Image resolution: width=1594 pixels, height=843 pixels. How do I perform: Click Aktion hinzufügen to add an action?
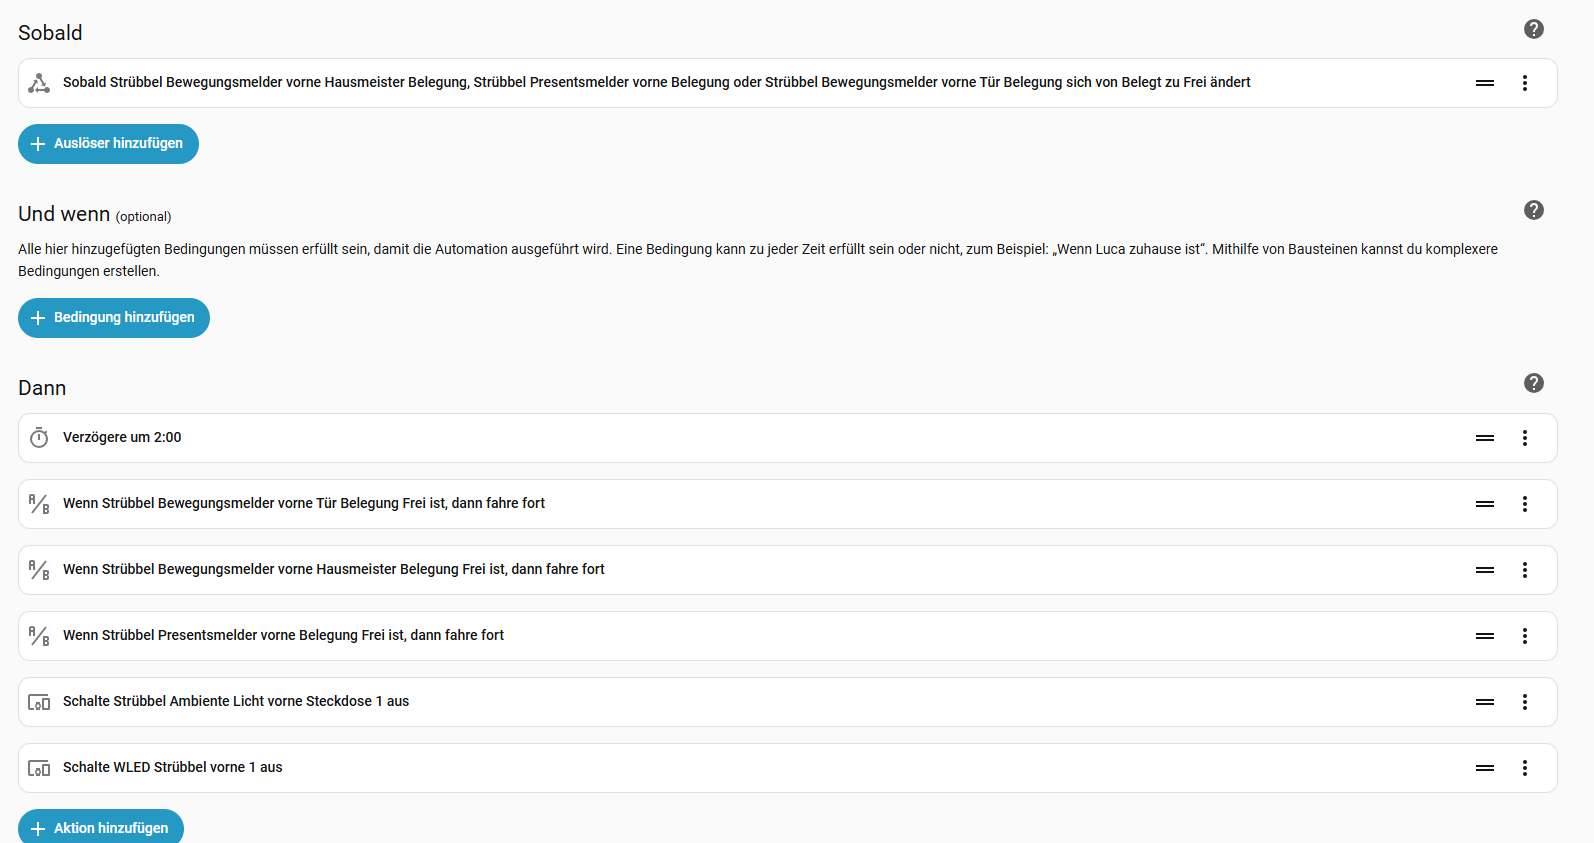pos(101,828)
